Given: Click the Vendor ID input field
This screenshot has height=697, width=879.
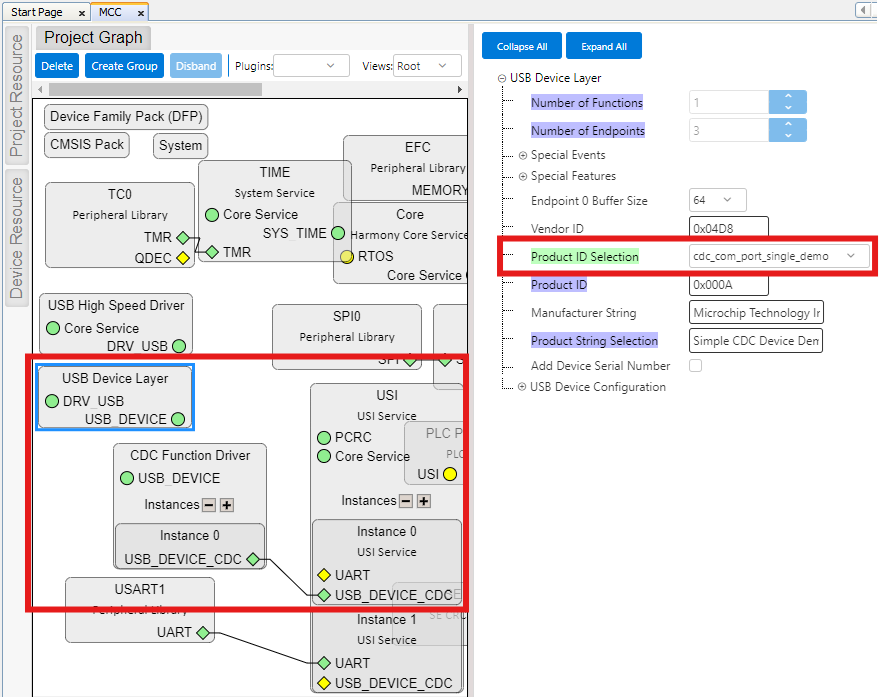Looking at the screenshot, I should (729, 229).
